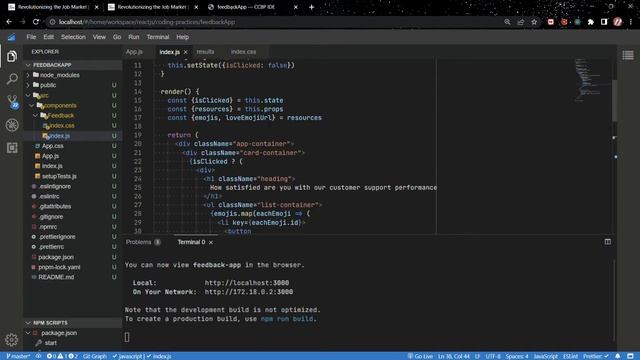This screenshot has height=360, width=640.
Task: Open the Explorer view in activity bar
Action: click(12, 56)
